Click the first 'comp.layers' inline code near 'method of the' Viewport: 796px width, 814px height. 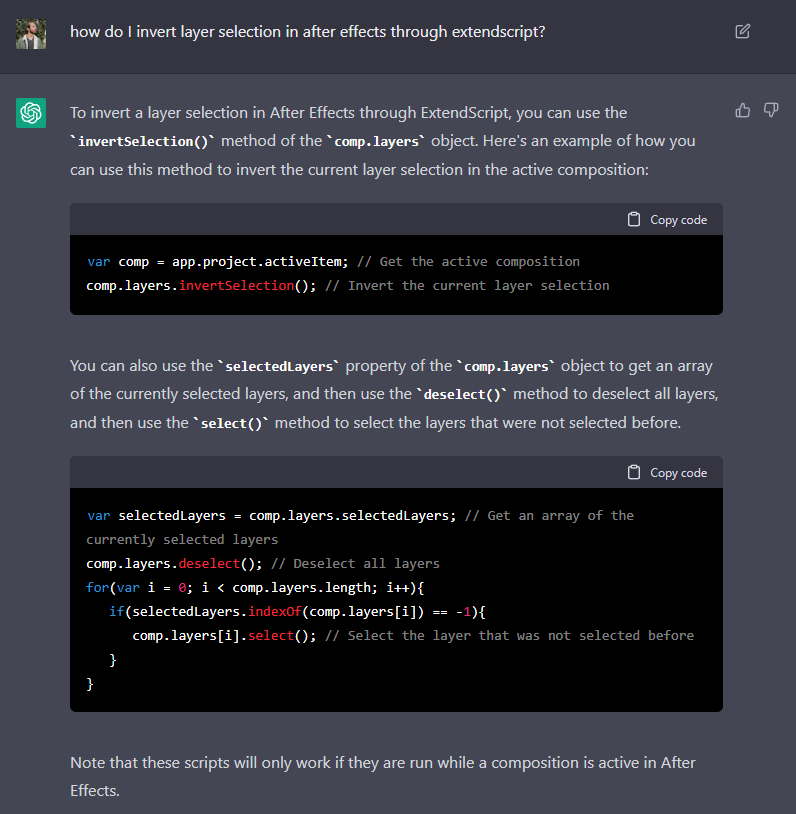[376, 141]
